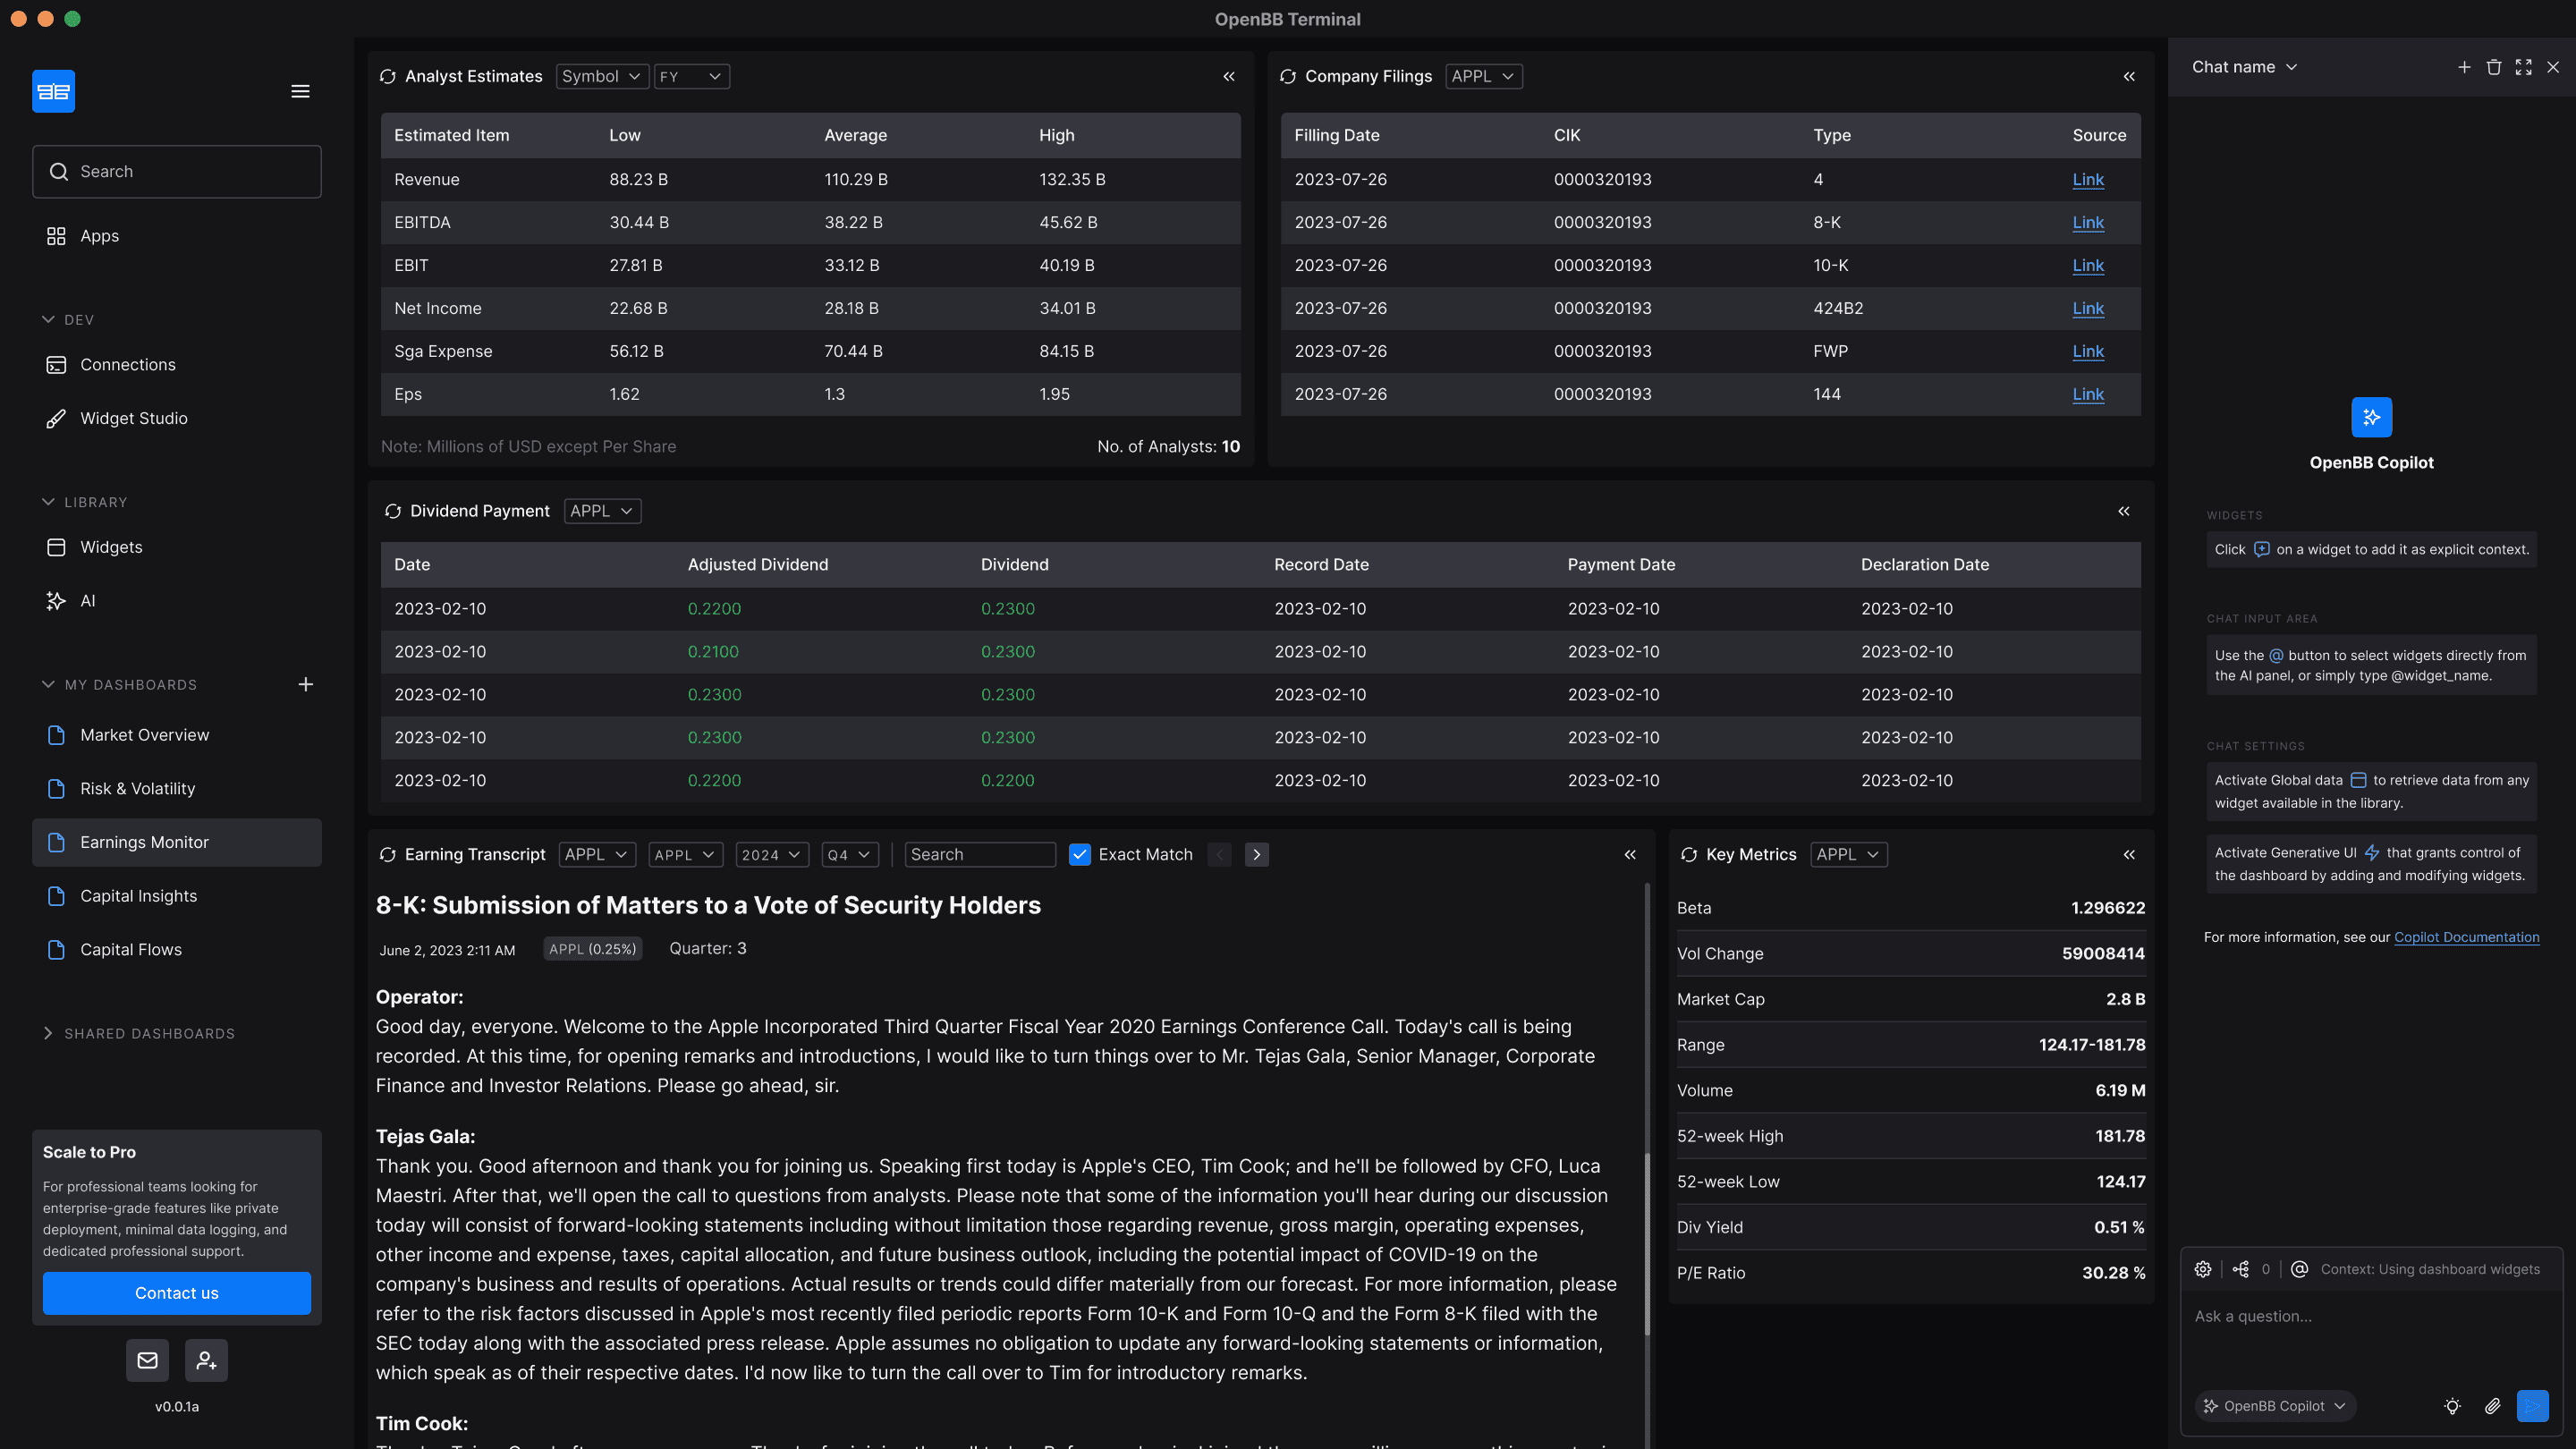Click the invite user icon

pyautogui.click(x=206, y=1360)
